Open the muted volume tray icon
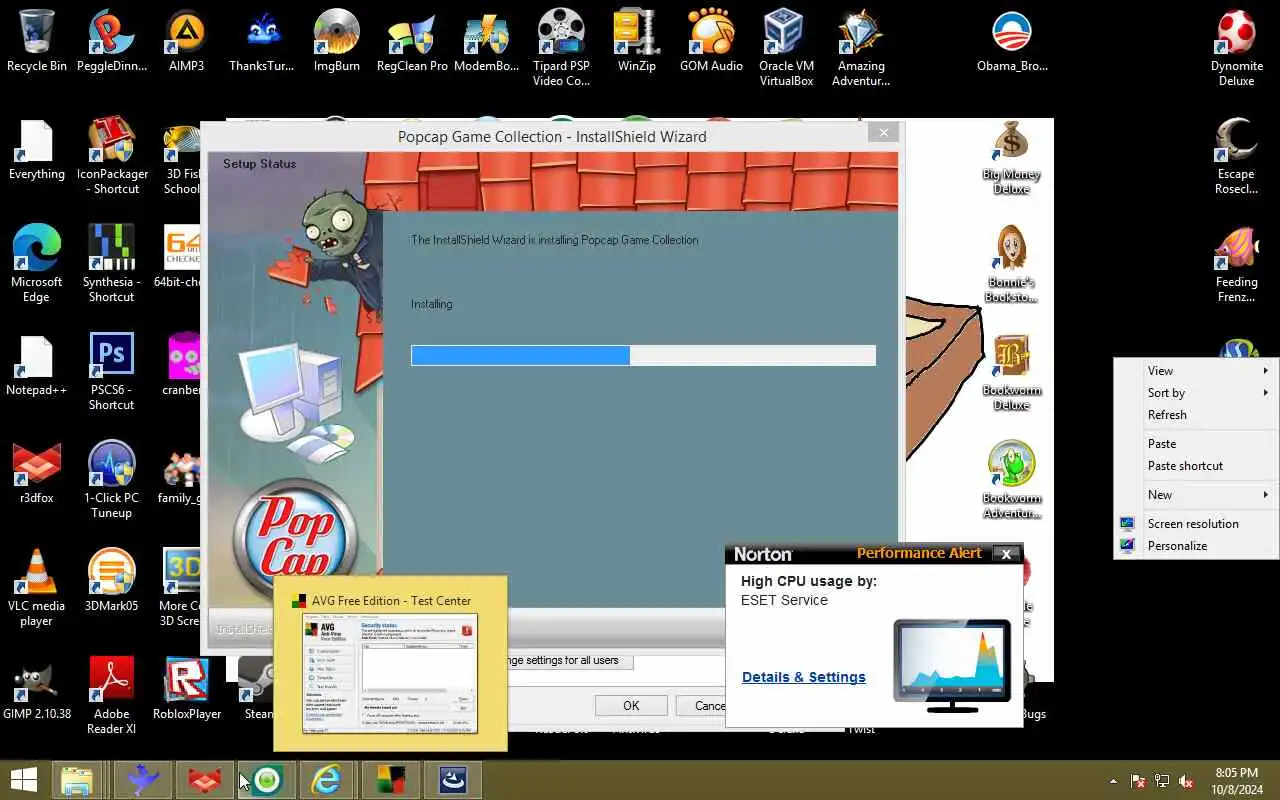This screenshot has width=1280, height=800. click(1186, 781)
